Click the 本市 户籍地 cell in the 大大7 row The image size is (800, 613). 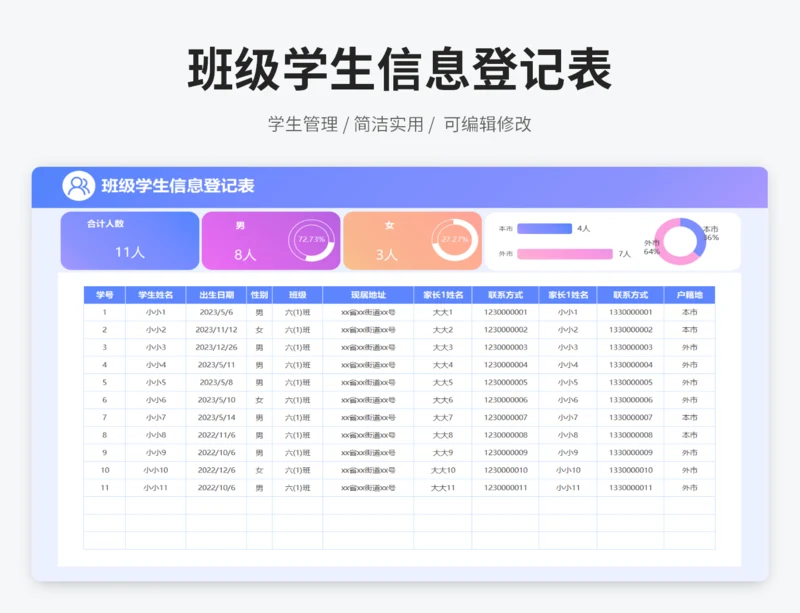(689, 418)
